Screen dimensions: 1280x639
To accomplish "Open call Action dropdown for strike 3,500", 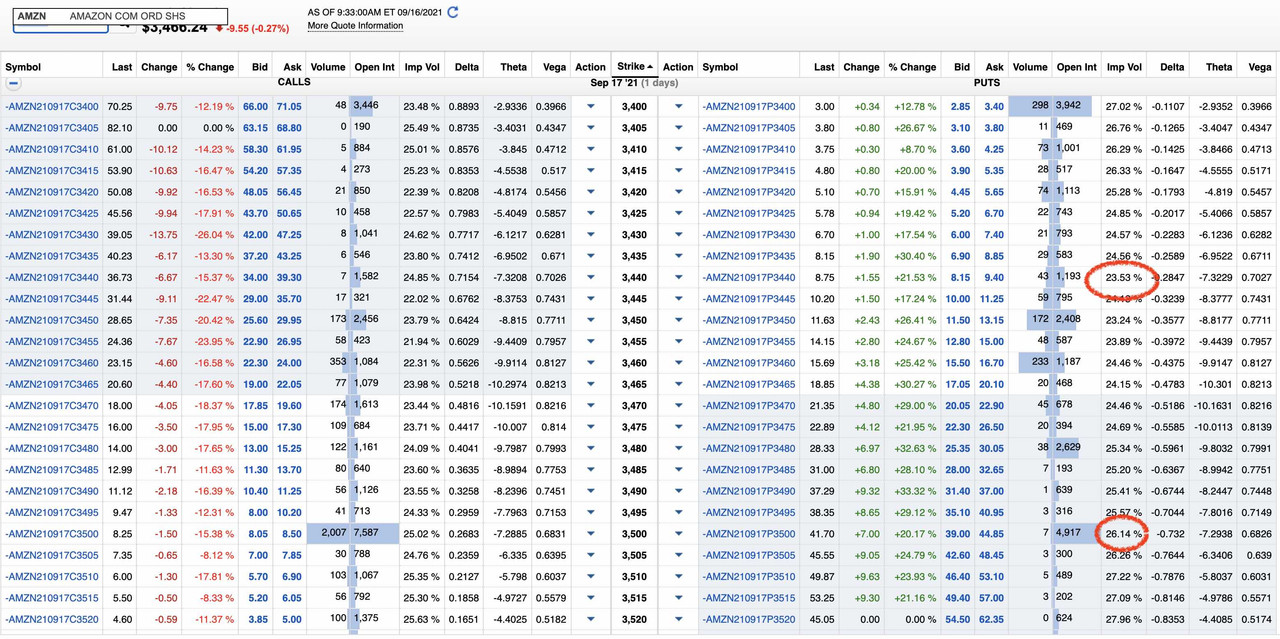I will click(590, 534).
